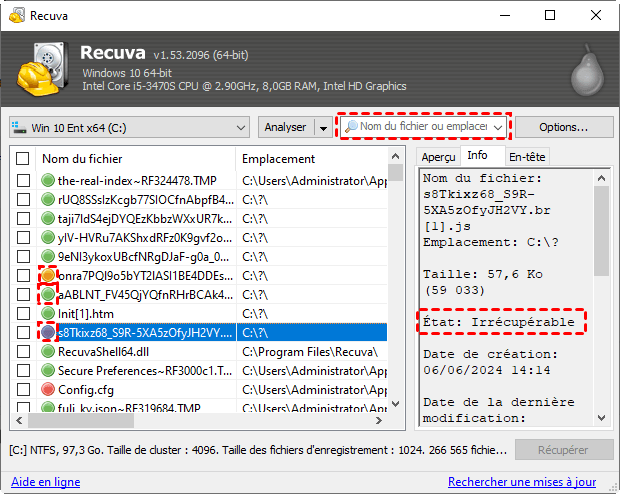Check the onra7PQI9o5 file checkbox
Viewport: 620px width, 494px height.
tap(23, 275)
